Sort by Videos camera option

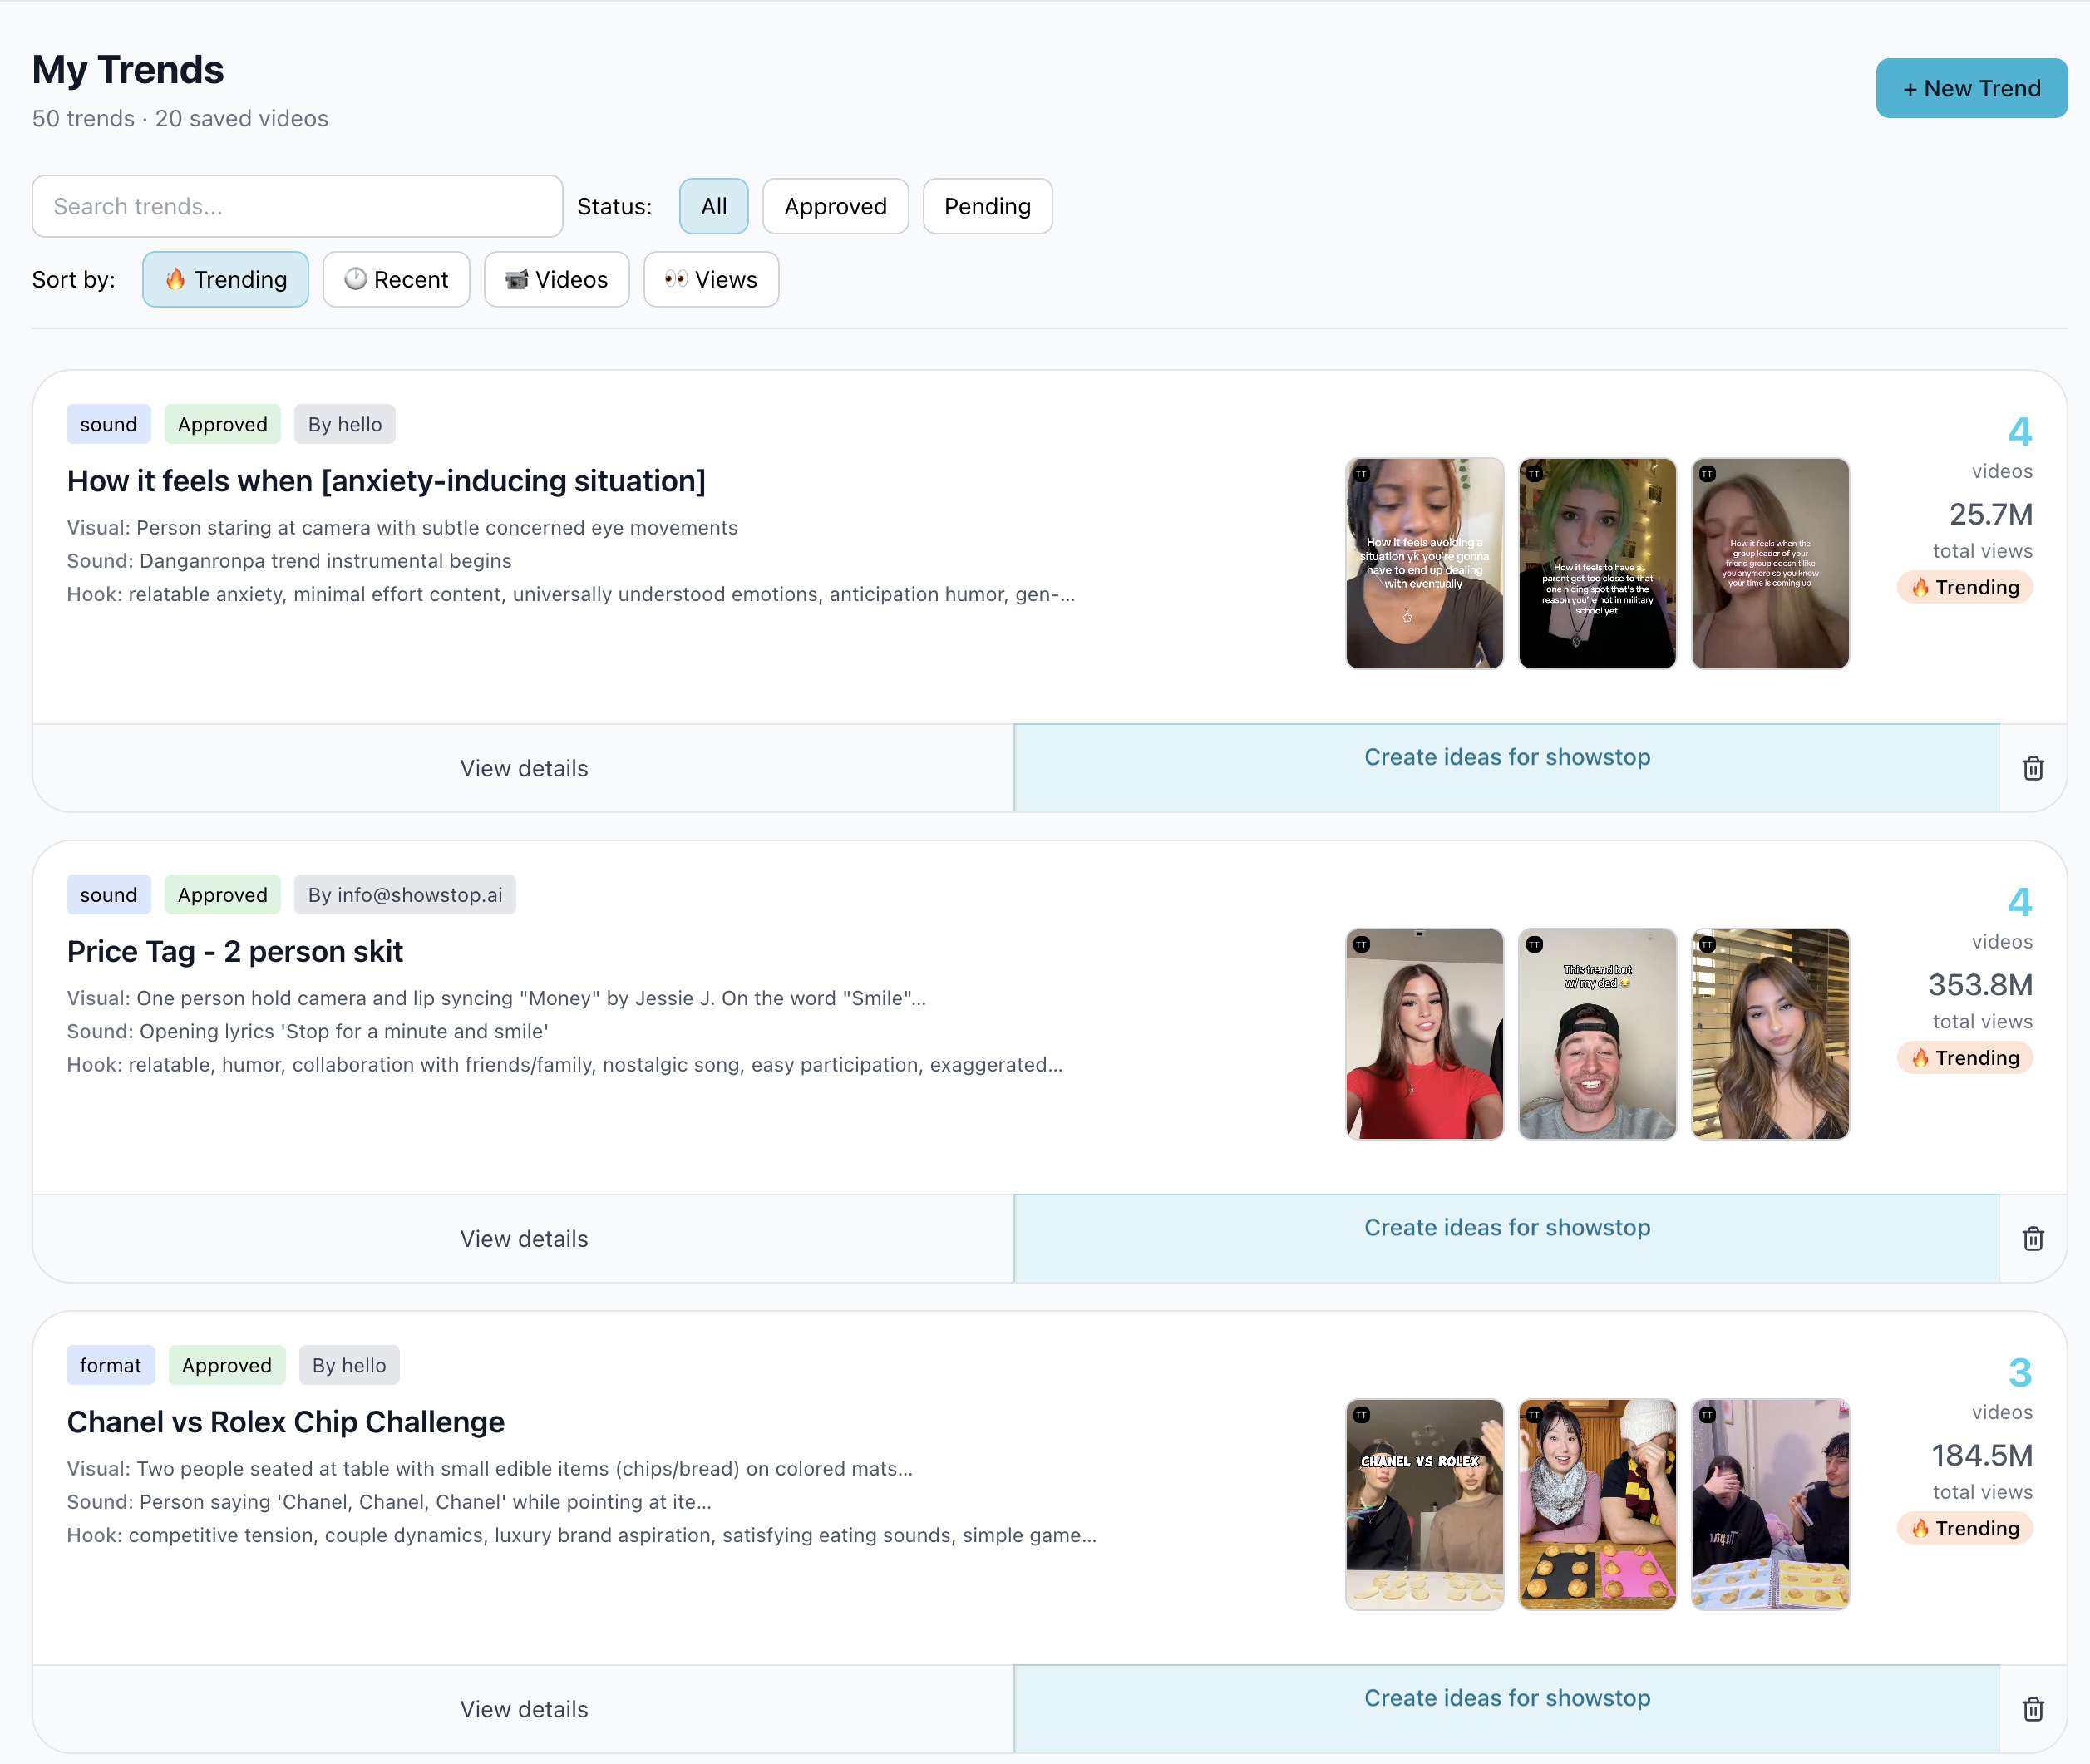pos(556,279)
